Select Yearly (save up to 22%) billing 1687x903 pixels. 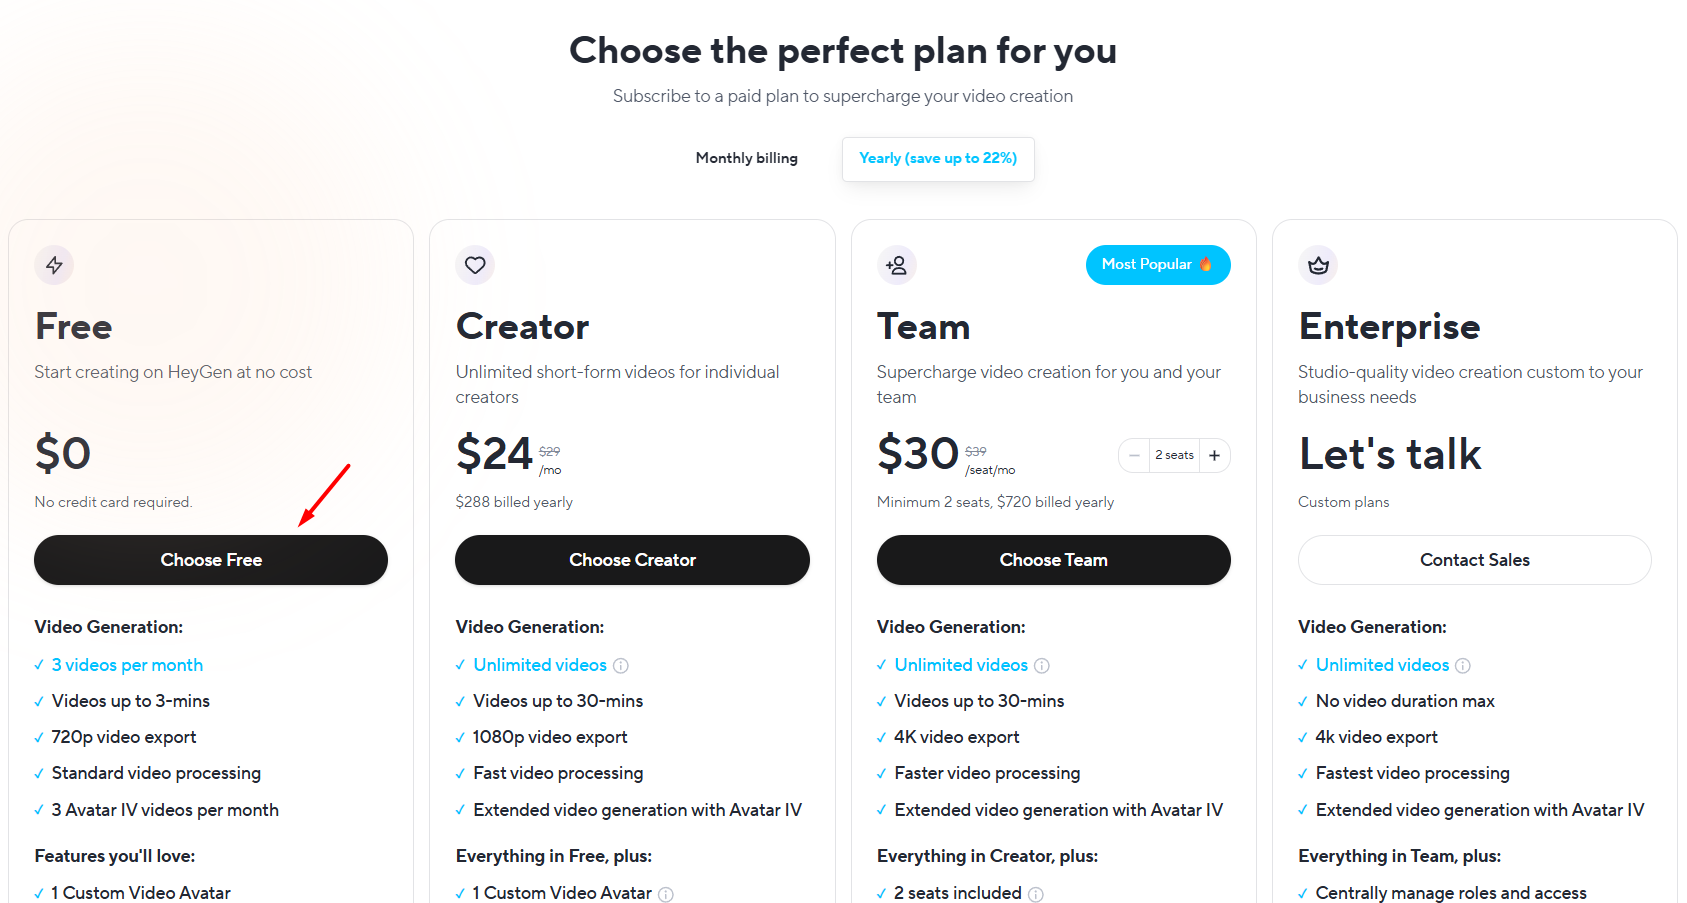[x=938, y=159]
